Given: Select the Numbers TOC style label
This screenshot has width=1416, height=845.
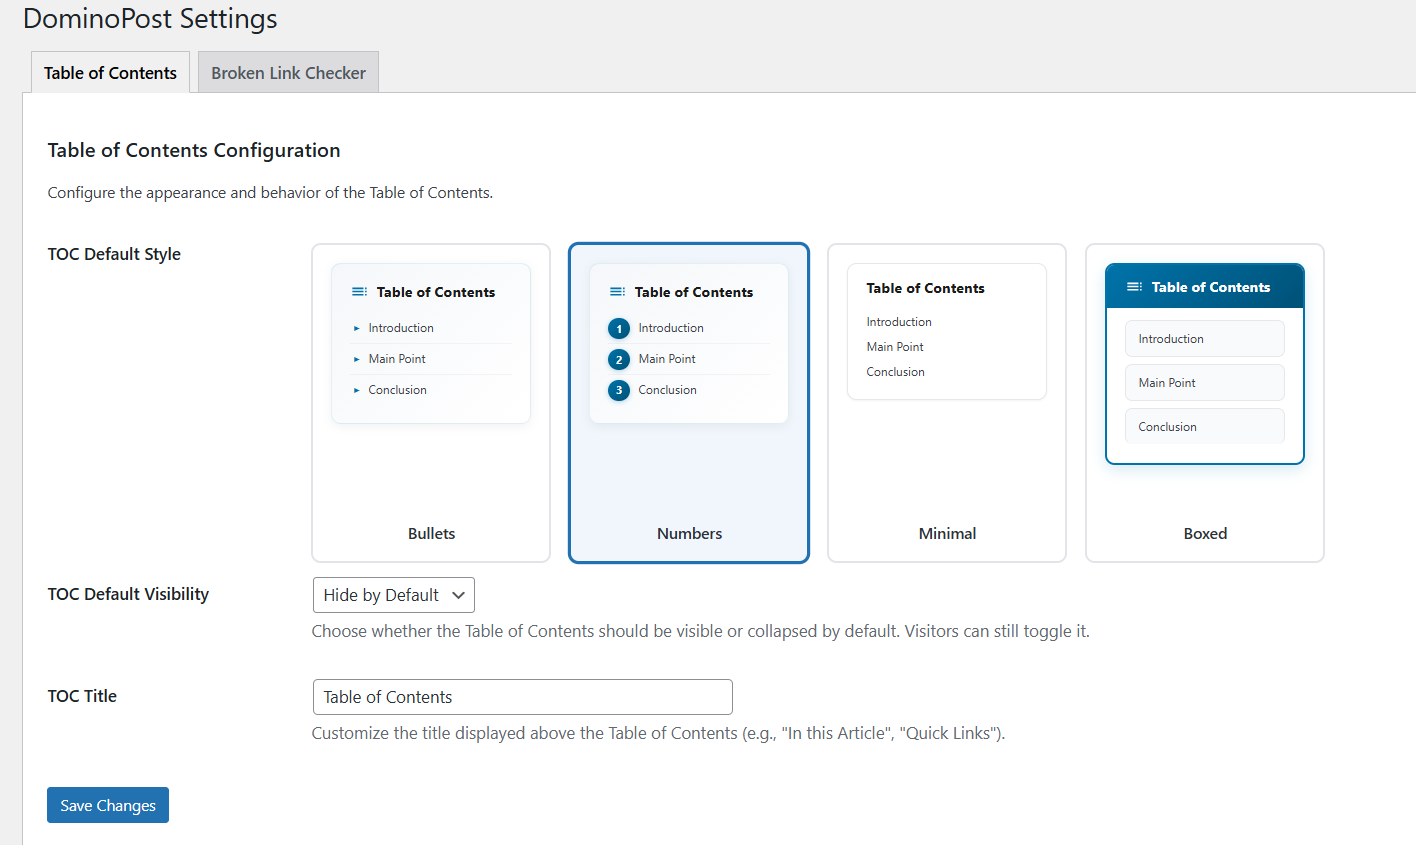Looking at the screenshot, I should coord(689,534).
